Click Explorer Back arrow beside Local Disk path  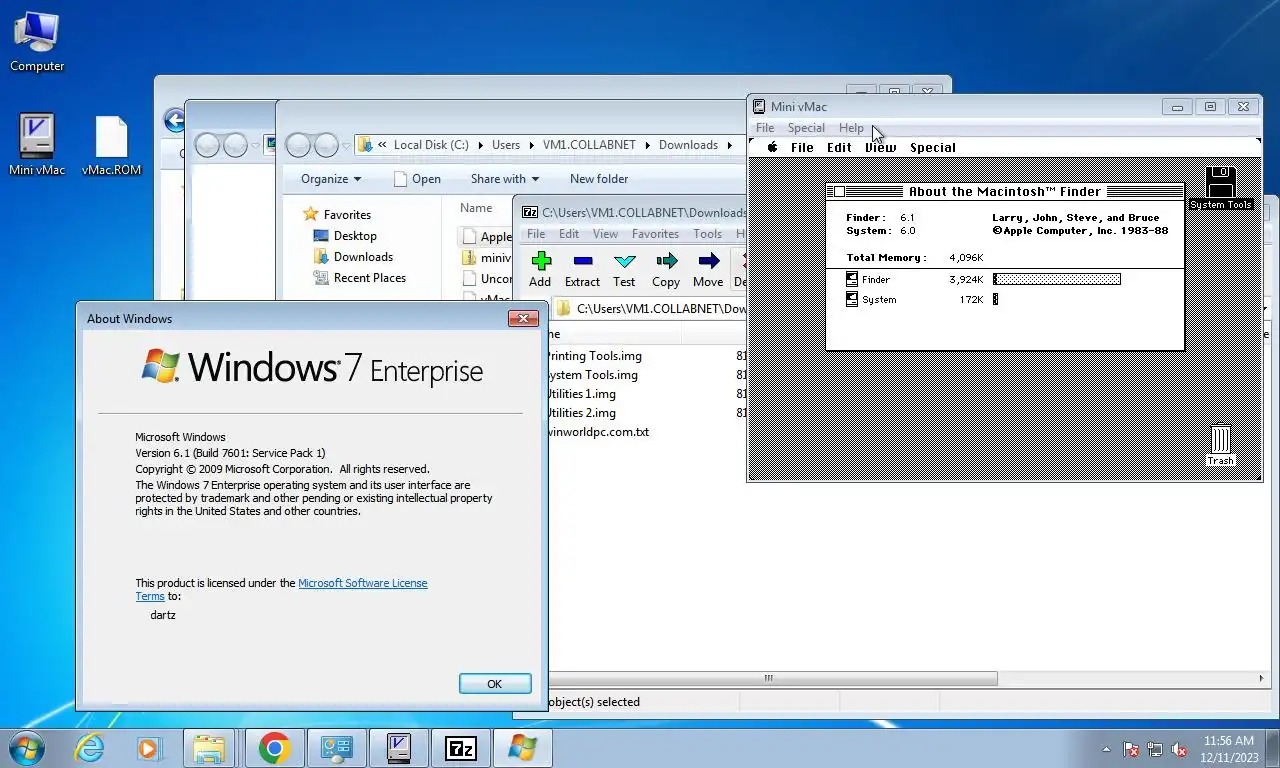point(297,145)
